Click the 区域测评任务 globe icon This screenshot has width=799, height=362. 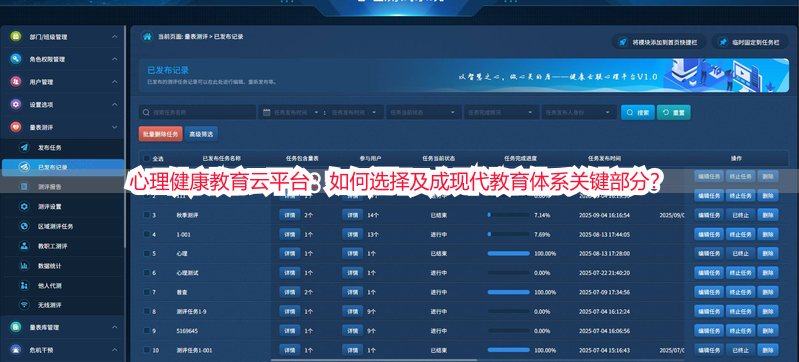coord(24,226)
